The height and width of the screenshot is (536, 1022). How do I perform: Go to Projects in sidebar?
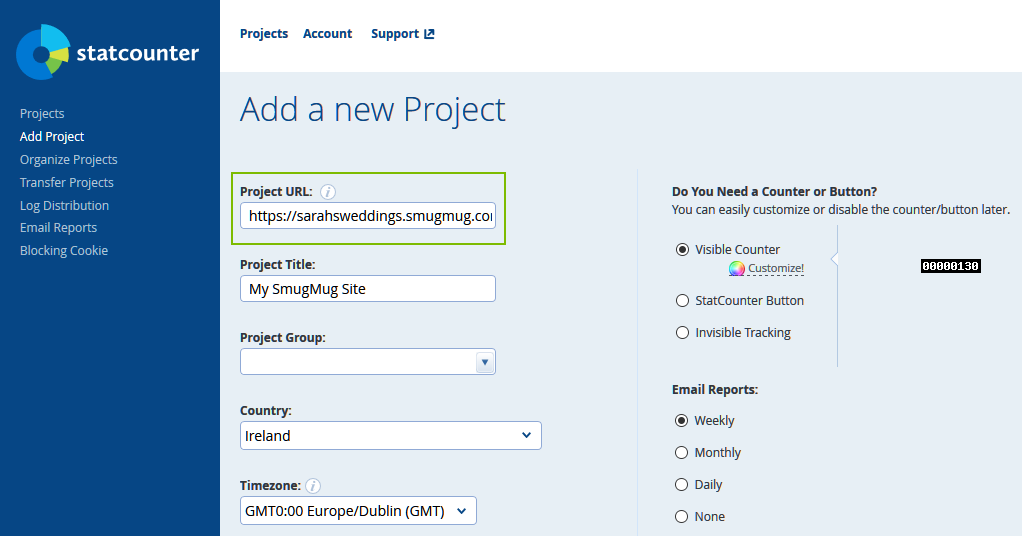[x=42, y=113]
